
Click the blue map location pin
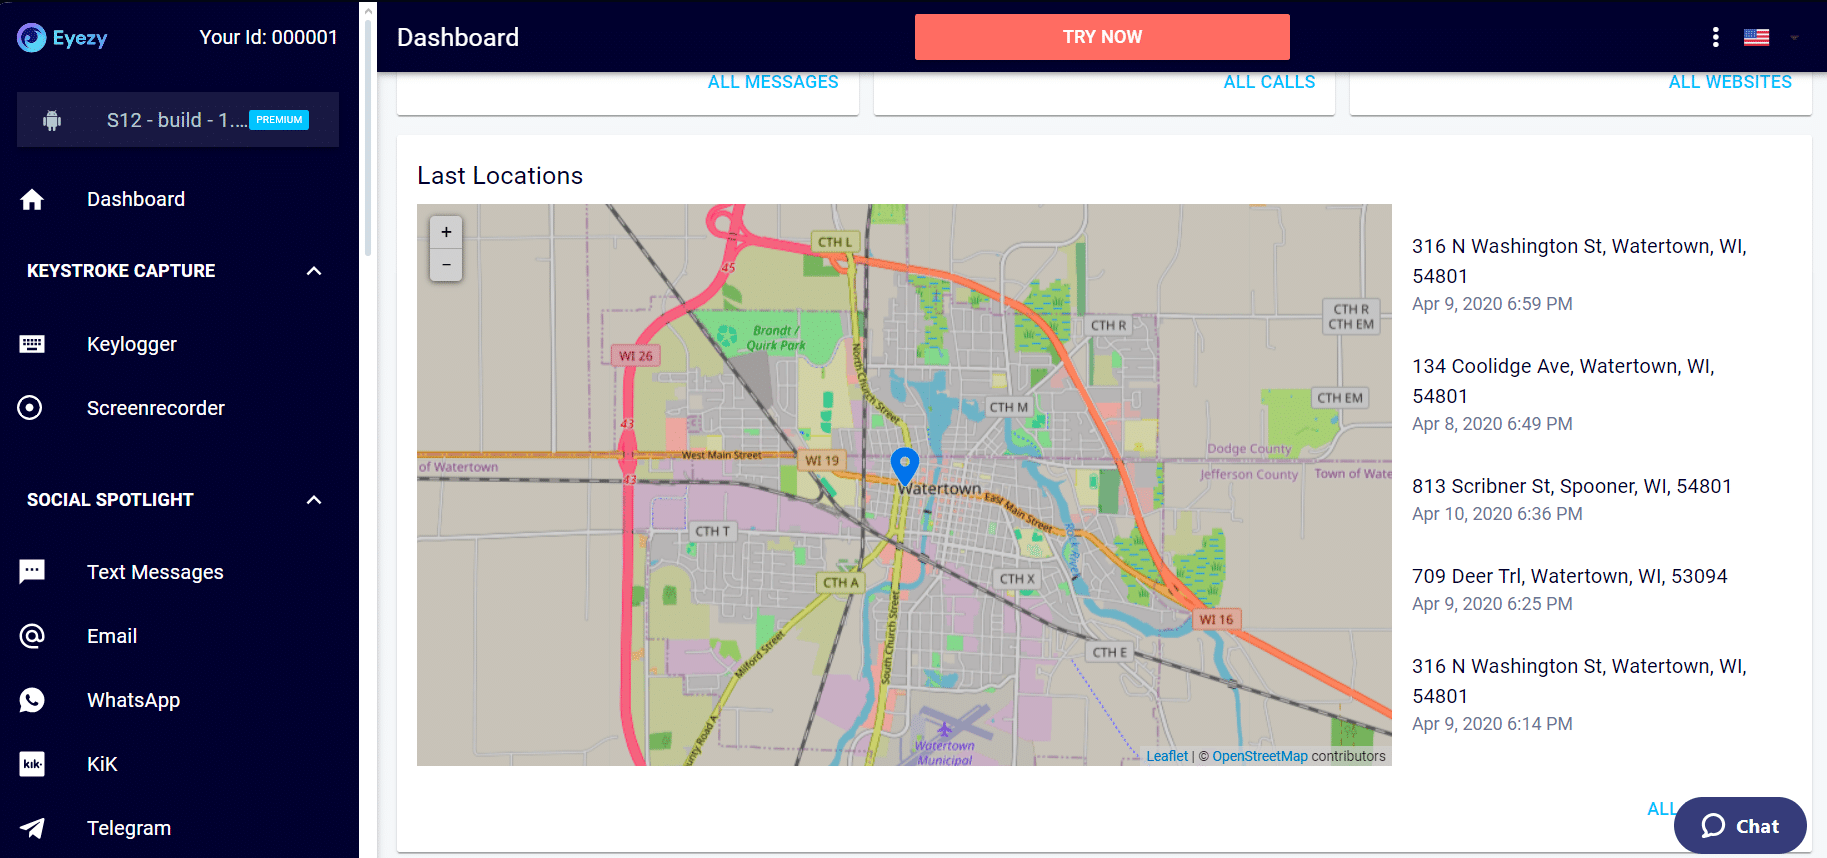tap(905, 466)
